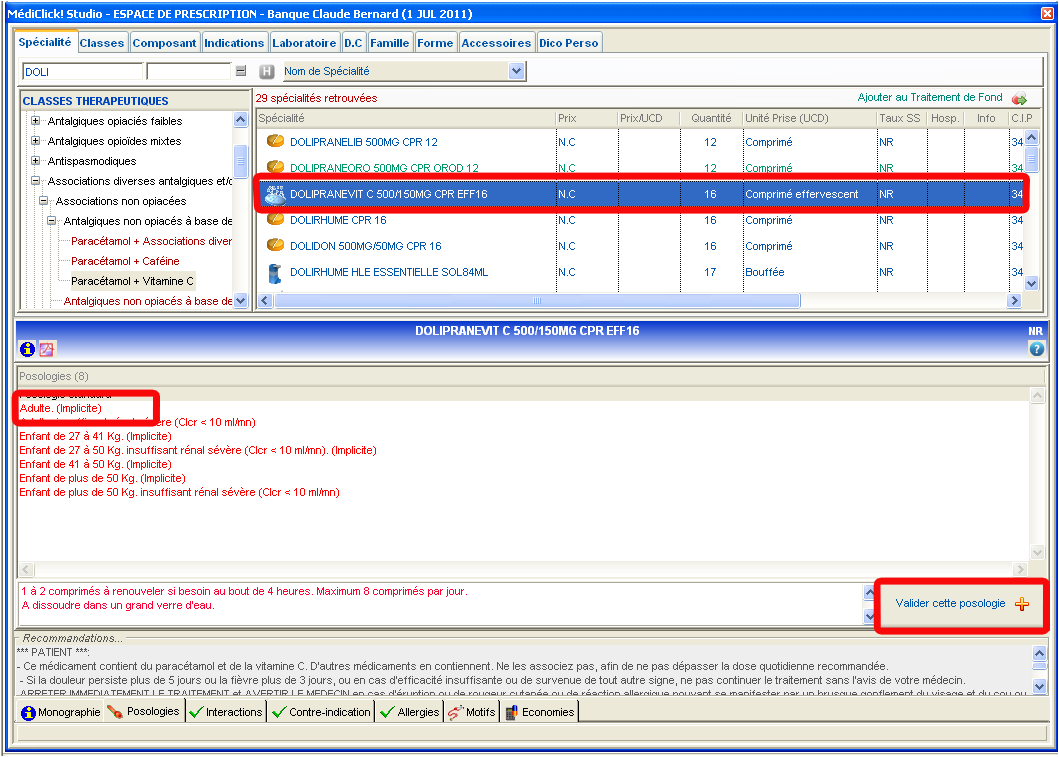Click the specialties list horizontal scrollbar thumb
The width and height of the screenshot is (1059, 757).
(537, 301)
